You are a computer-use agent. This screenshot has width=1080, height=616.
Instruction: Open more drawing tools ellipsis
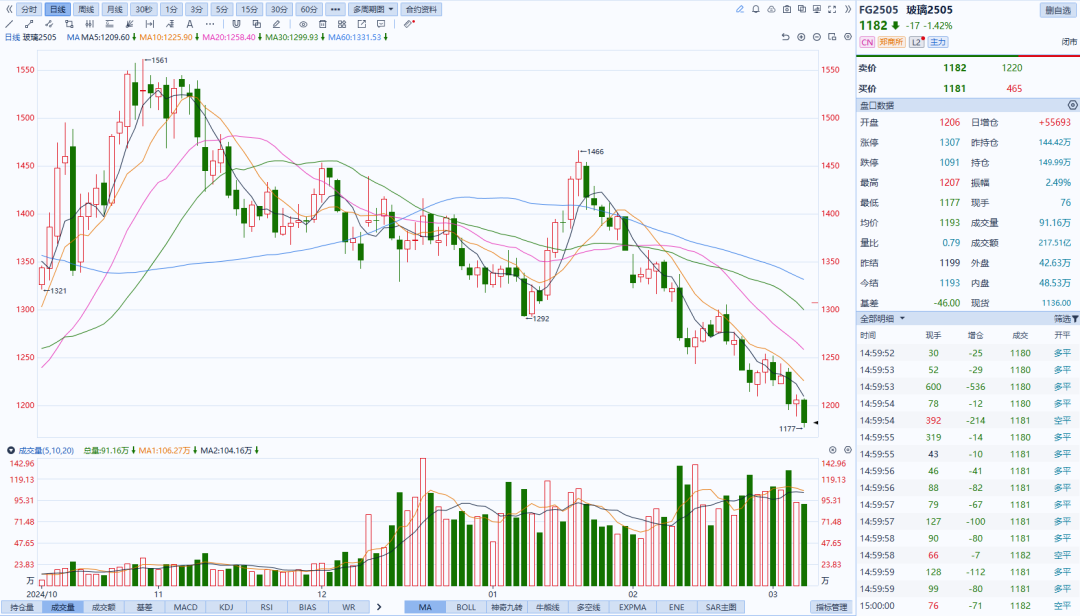(210, 24)
